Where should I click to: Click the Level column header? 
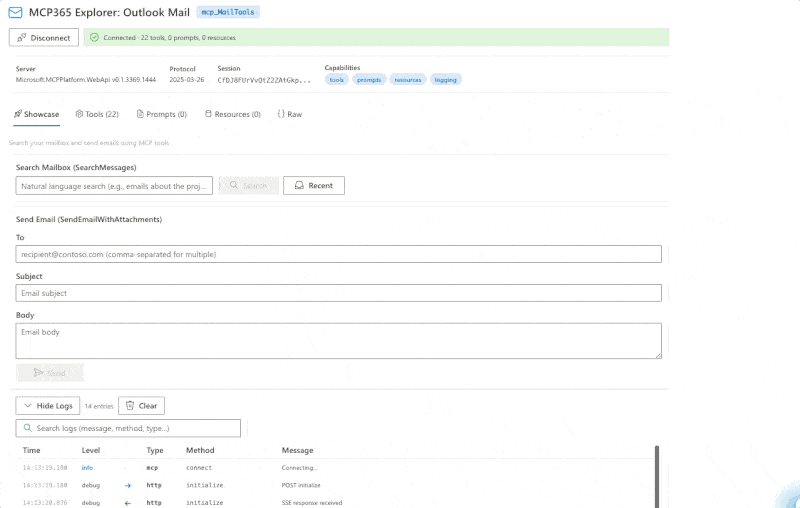click(91, 450)
